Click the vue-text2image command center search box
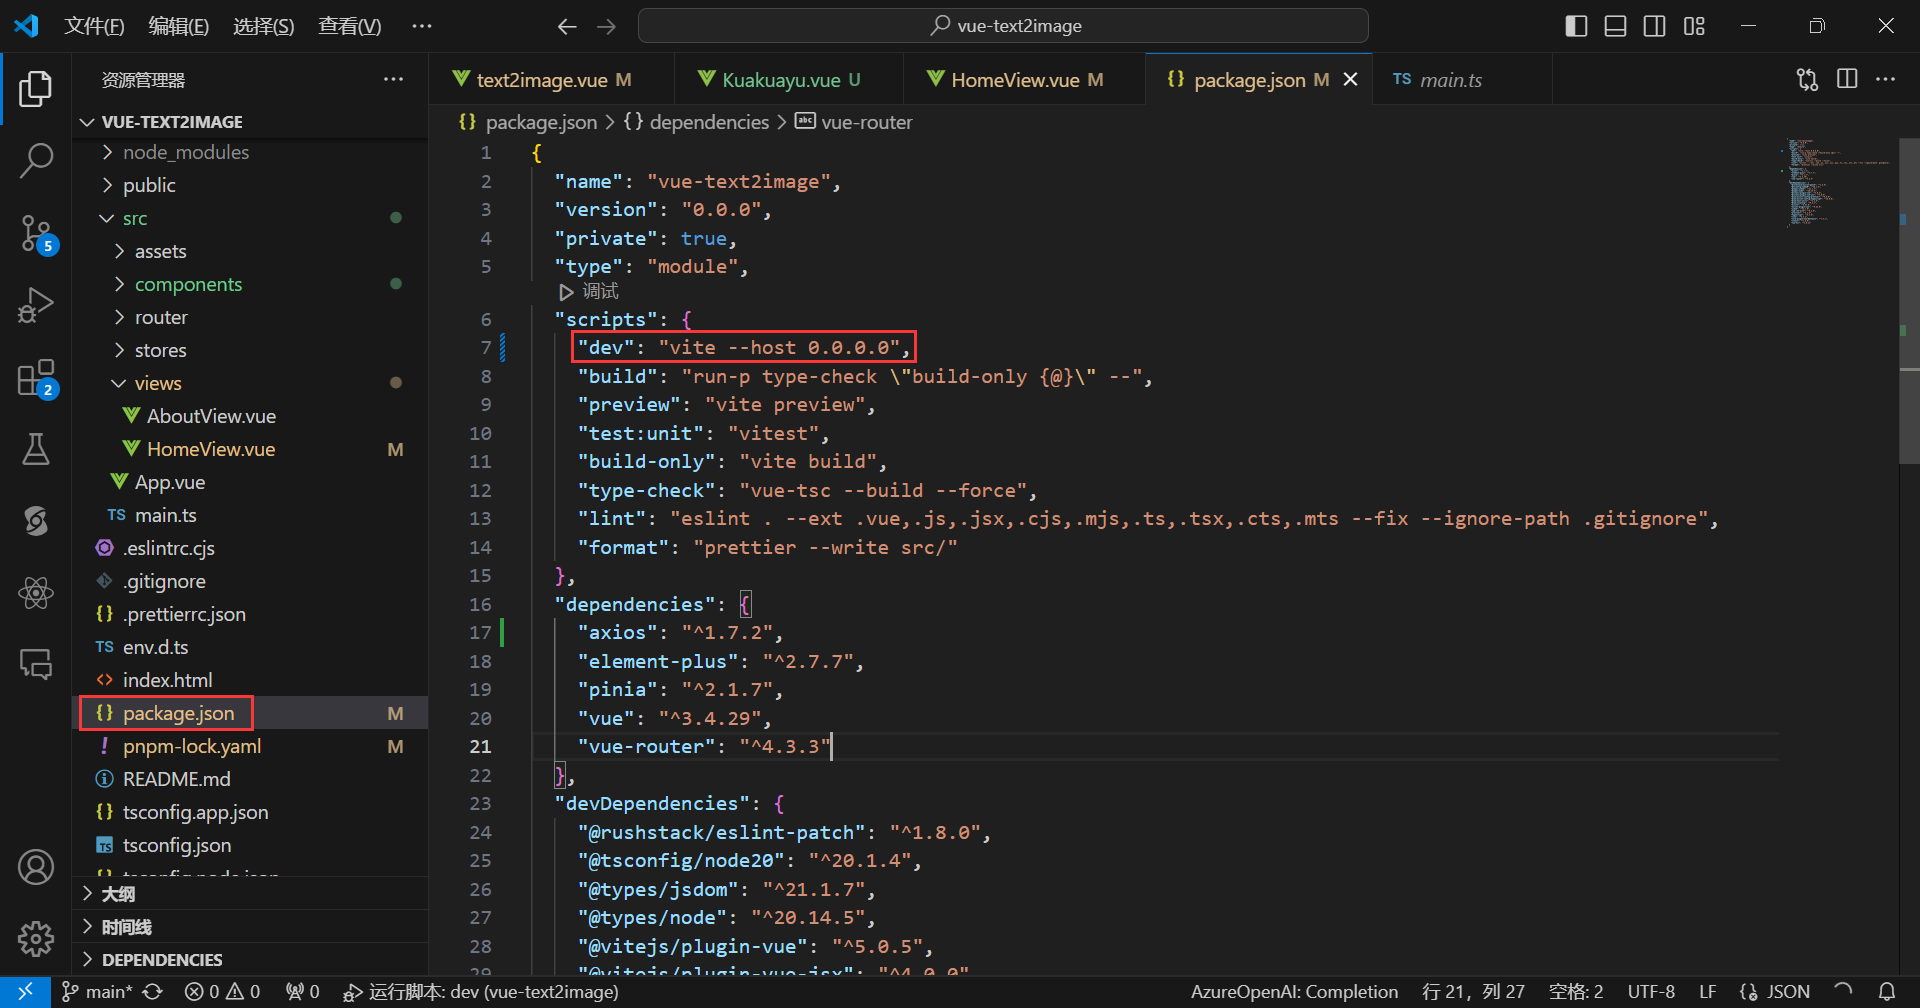This screenshot has width=1920, height=1008. pyautogui.click(x=1003, y=26)
